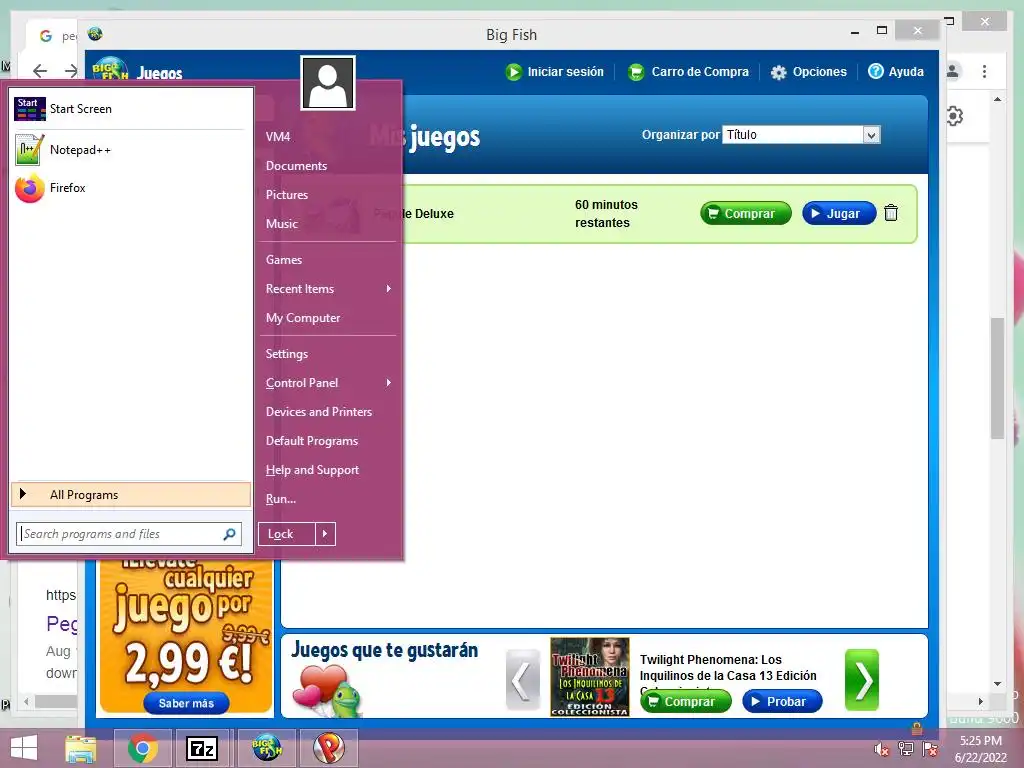Open Opciones in Big Fish
Viewport: 1024px width, 768px height.
[808, 72]
